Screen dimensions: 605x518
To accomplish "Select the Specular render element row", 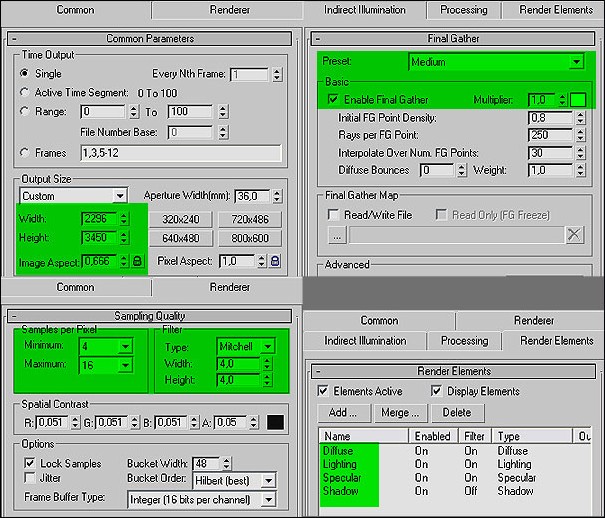I will [x=455, y=478].
